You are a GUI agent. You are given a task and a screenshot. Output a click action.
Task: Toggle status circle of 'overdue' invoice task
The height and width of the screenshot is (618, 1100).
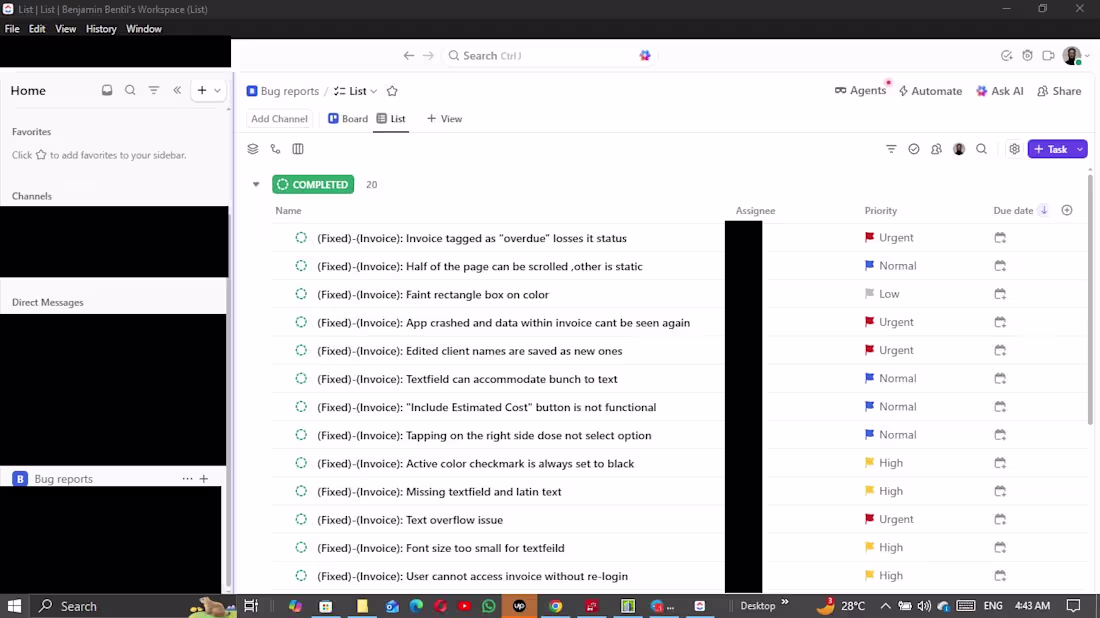pyautogui.click(x=301, y=238)
